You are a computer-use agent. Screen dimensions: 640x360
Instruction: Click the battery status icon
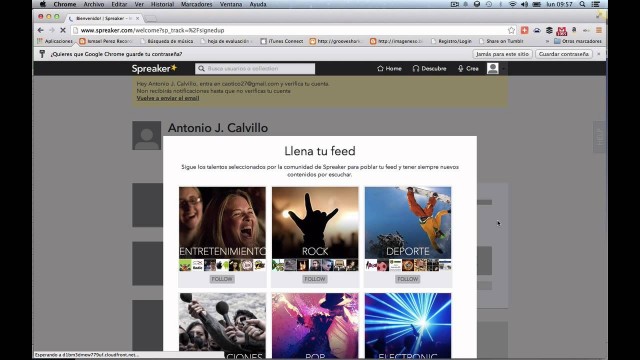click(537, 4)
